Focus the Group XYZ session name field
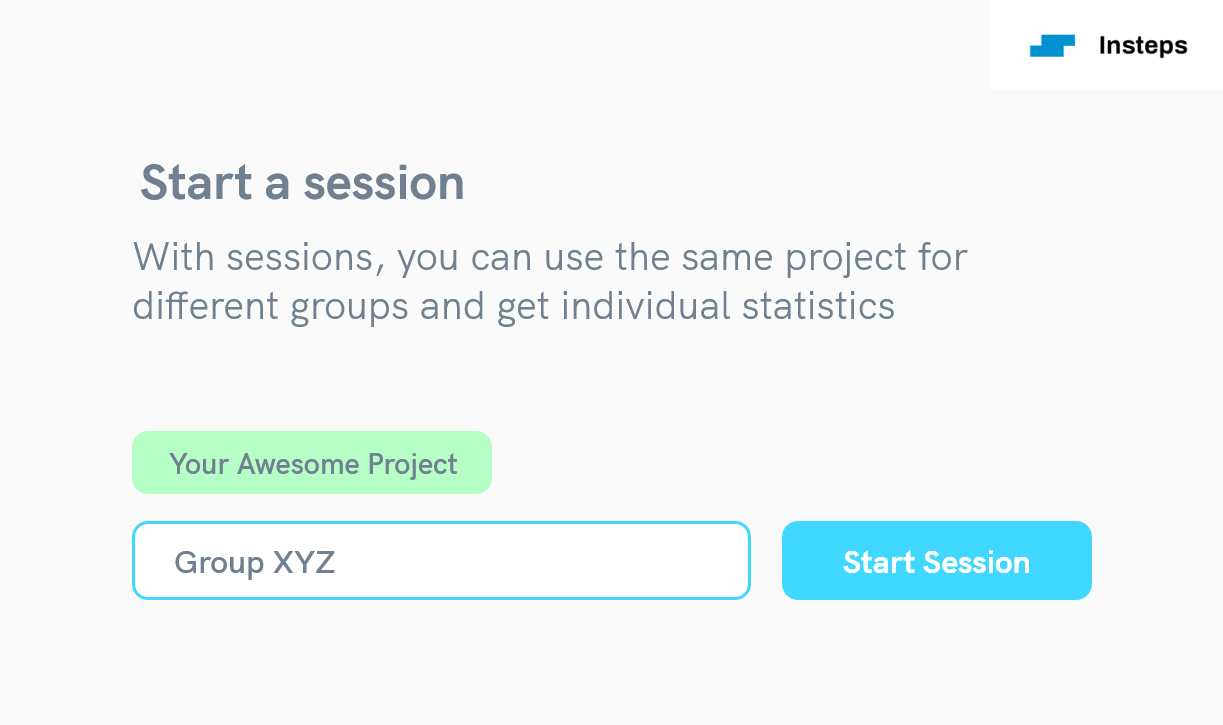This screenshot has height=725, width=1223. pos(440,561)
